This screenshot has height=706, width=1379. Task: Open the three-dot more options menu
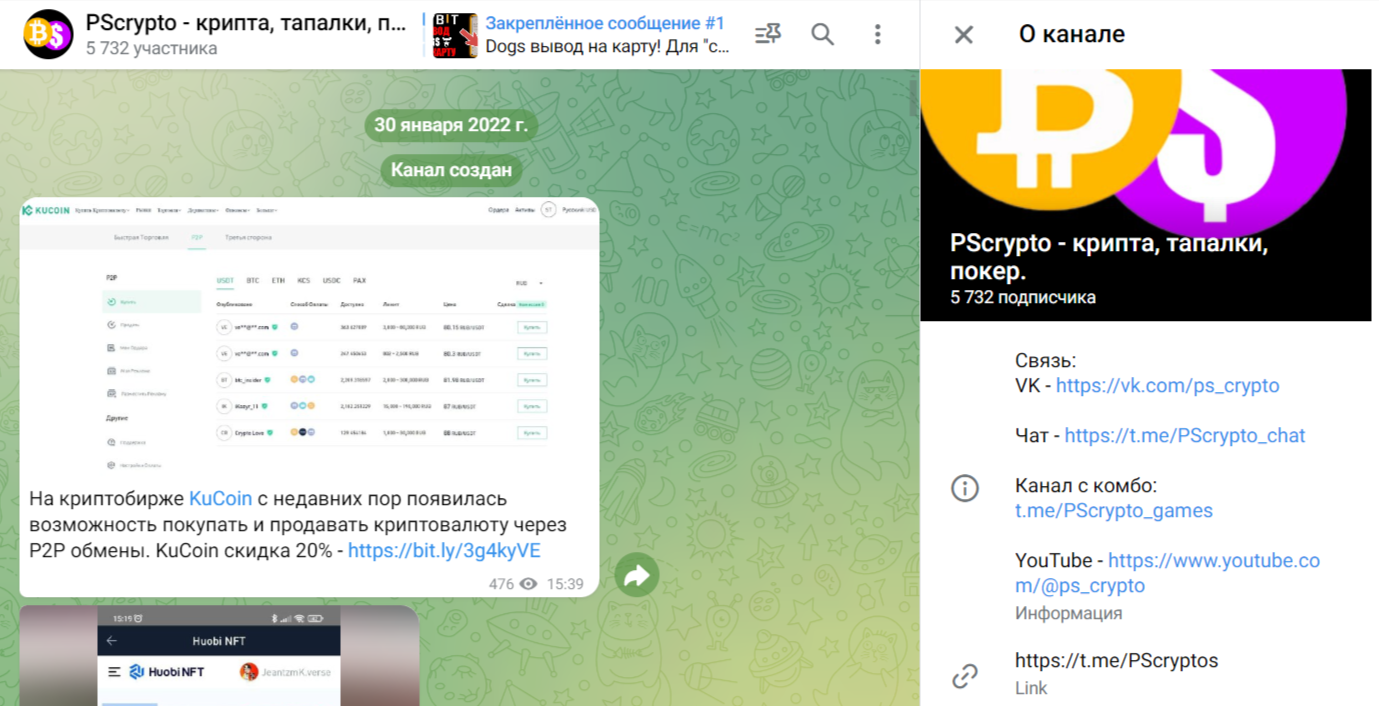tap(877, 35)
